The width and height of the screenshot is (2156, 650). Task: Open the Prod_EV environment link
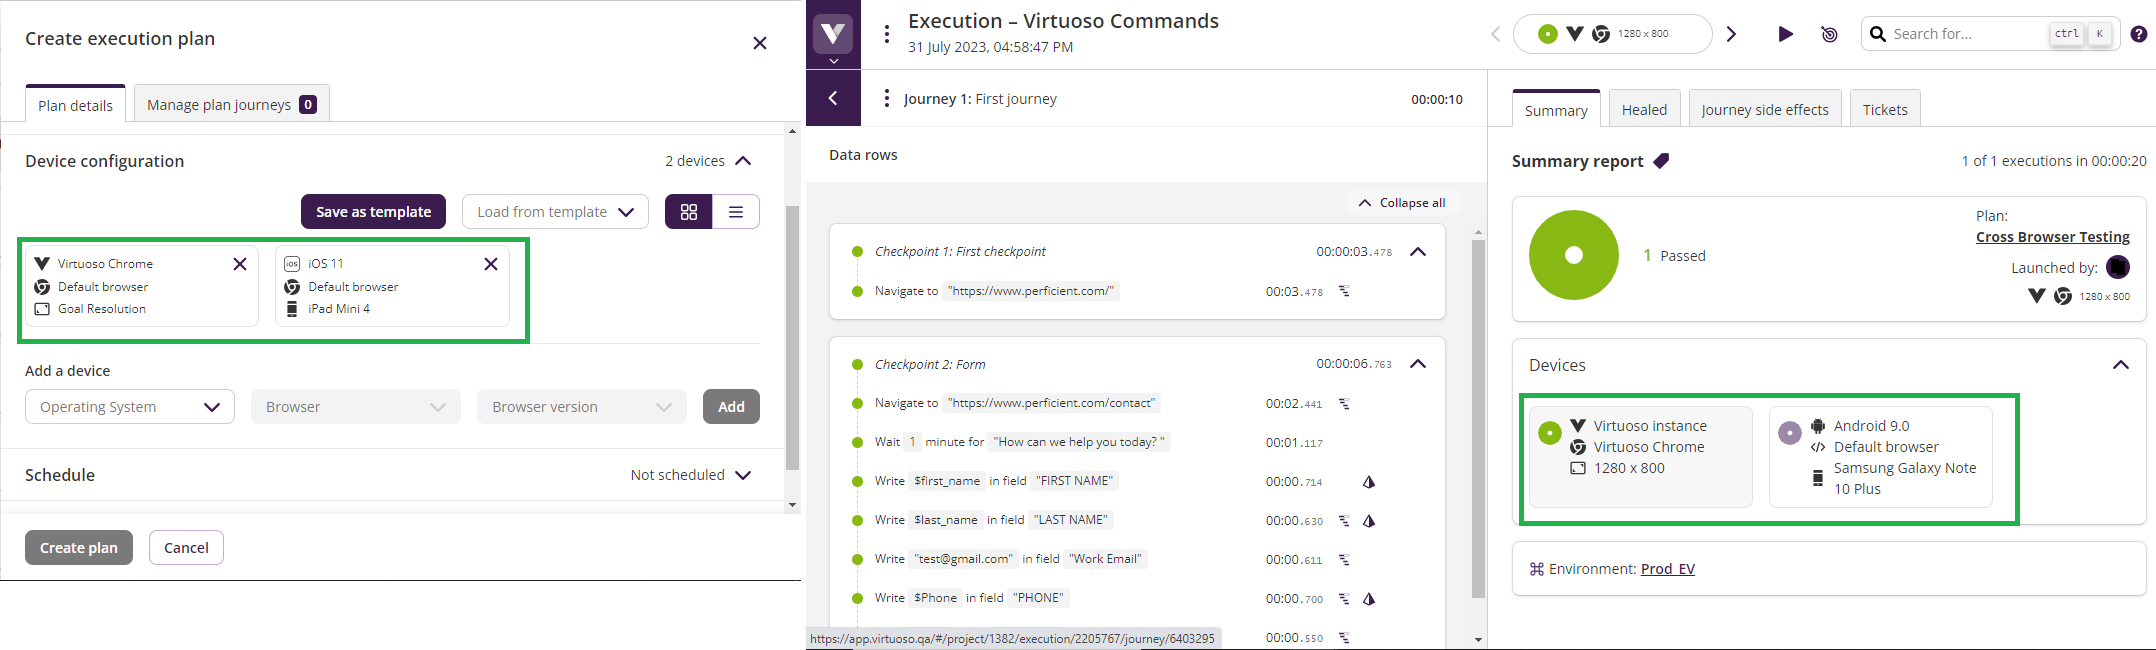[1668, 569]
